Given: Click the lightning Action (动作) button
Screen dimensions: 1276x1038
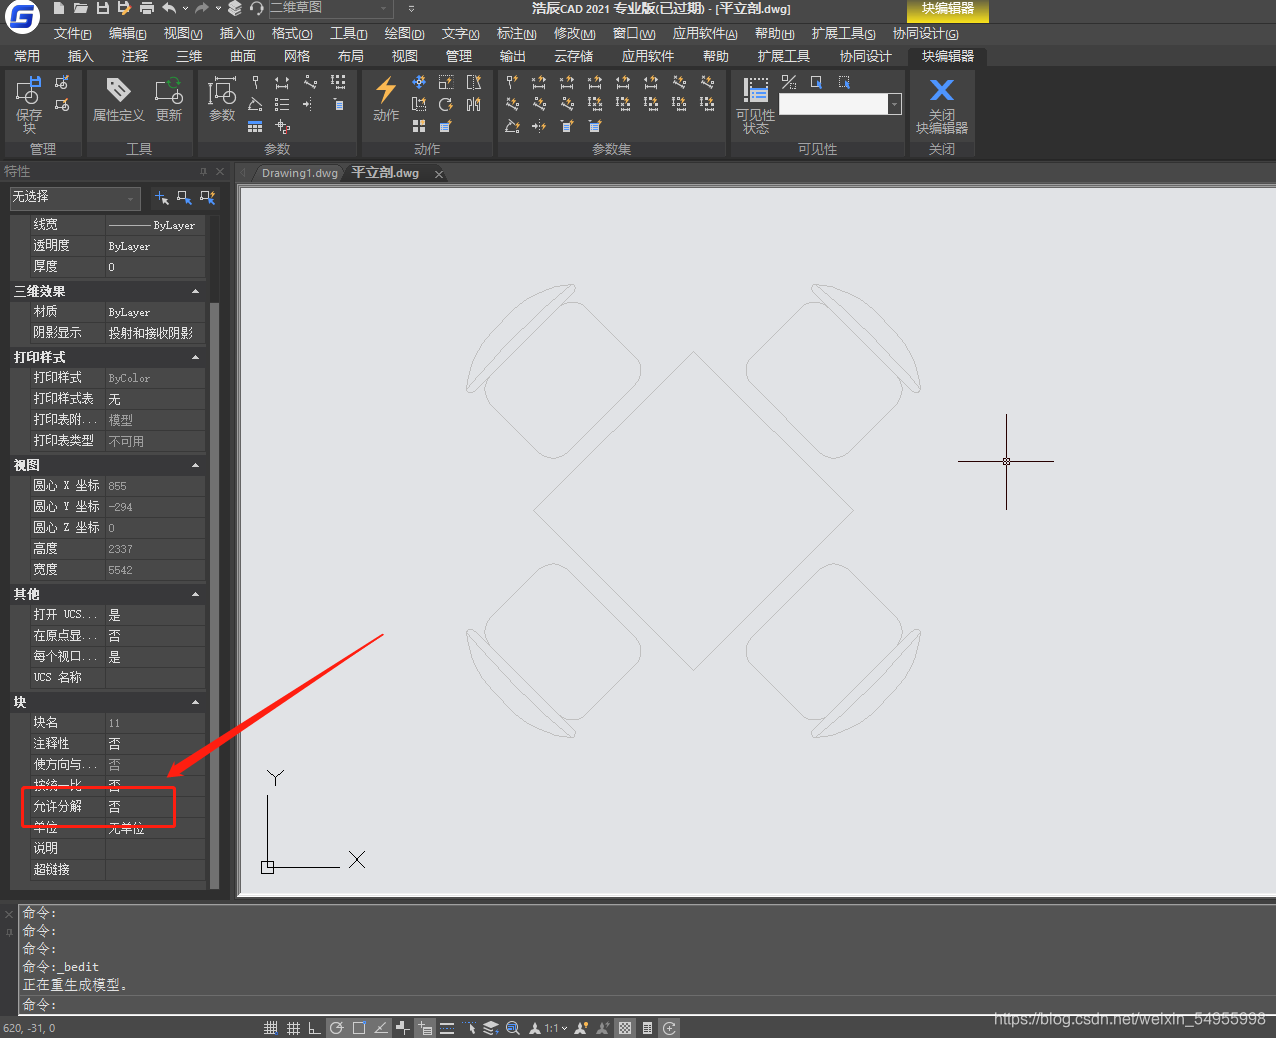Looking at the screenshot, I should point(386,100).
